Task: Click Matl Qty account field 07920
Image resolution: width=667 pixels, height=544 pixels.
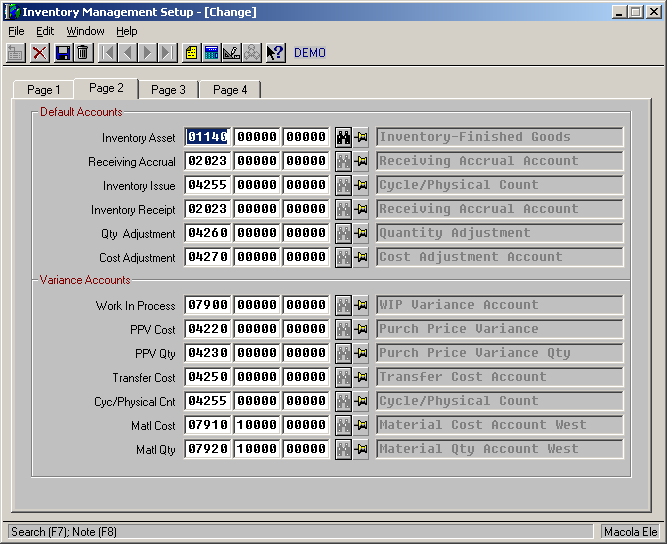Action: (208, 449)
